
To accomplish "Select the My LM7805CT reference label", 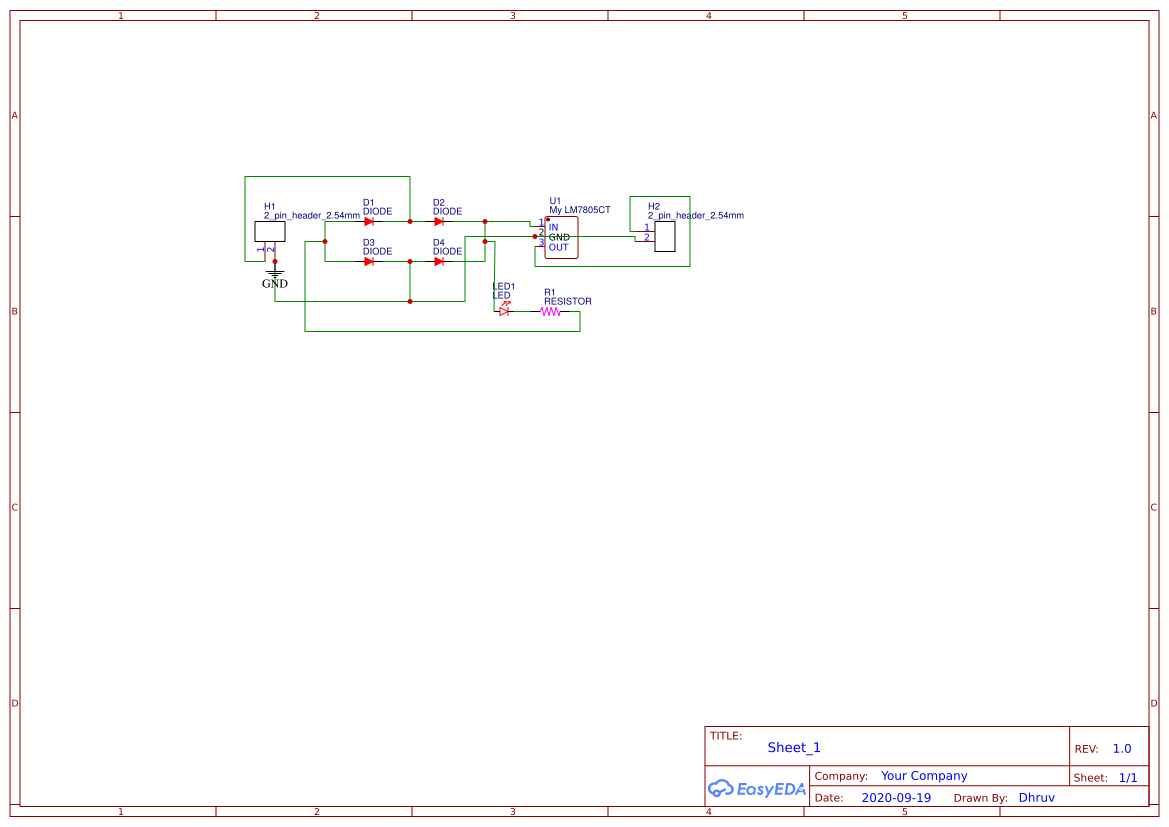I will [578, 210].
